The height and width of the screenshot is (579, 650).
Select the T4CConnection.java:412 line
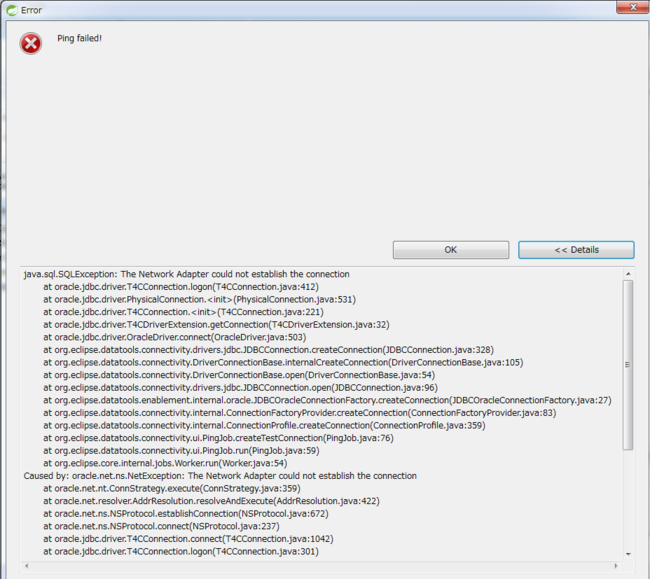tap(181, 287)
